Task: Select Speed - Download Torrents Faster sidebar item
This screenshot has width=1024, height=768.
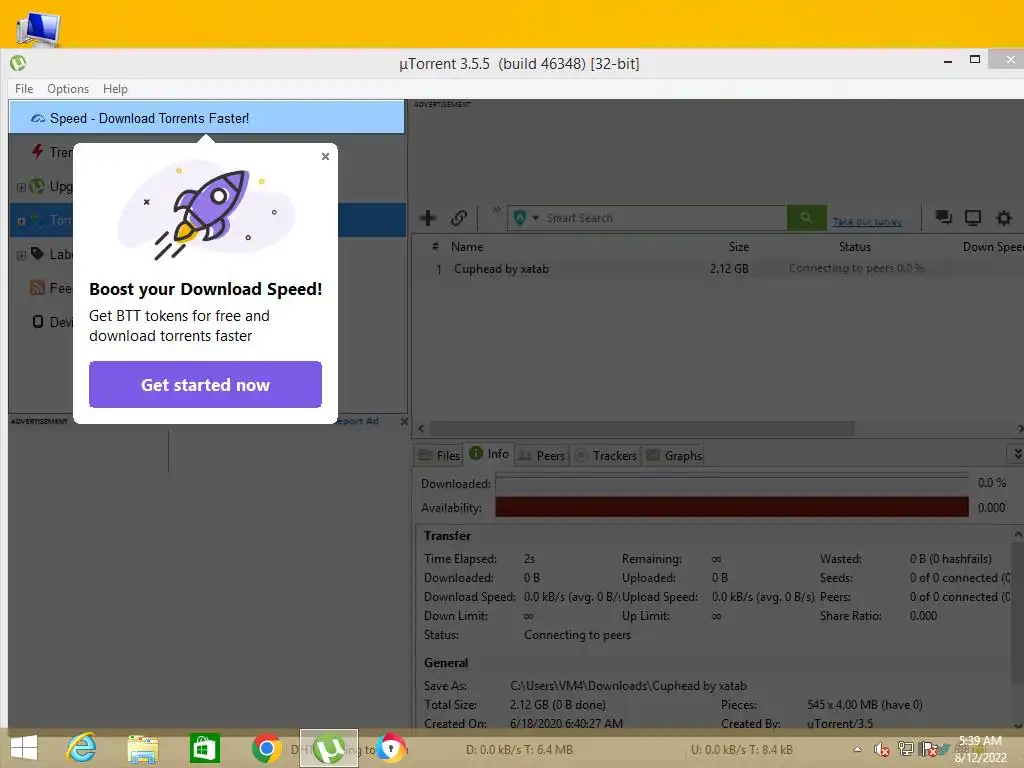Action: click(206, 118)
